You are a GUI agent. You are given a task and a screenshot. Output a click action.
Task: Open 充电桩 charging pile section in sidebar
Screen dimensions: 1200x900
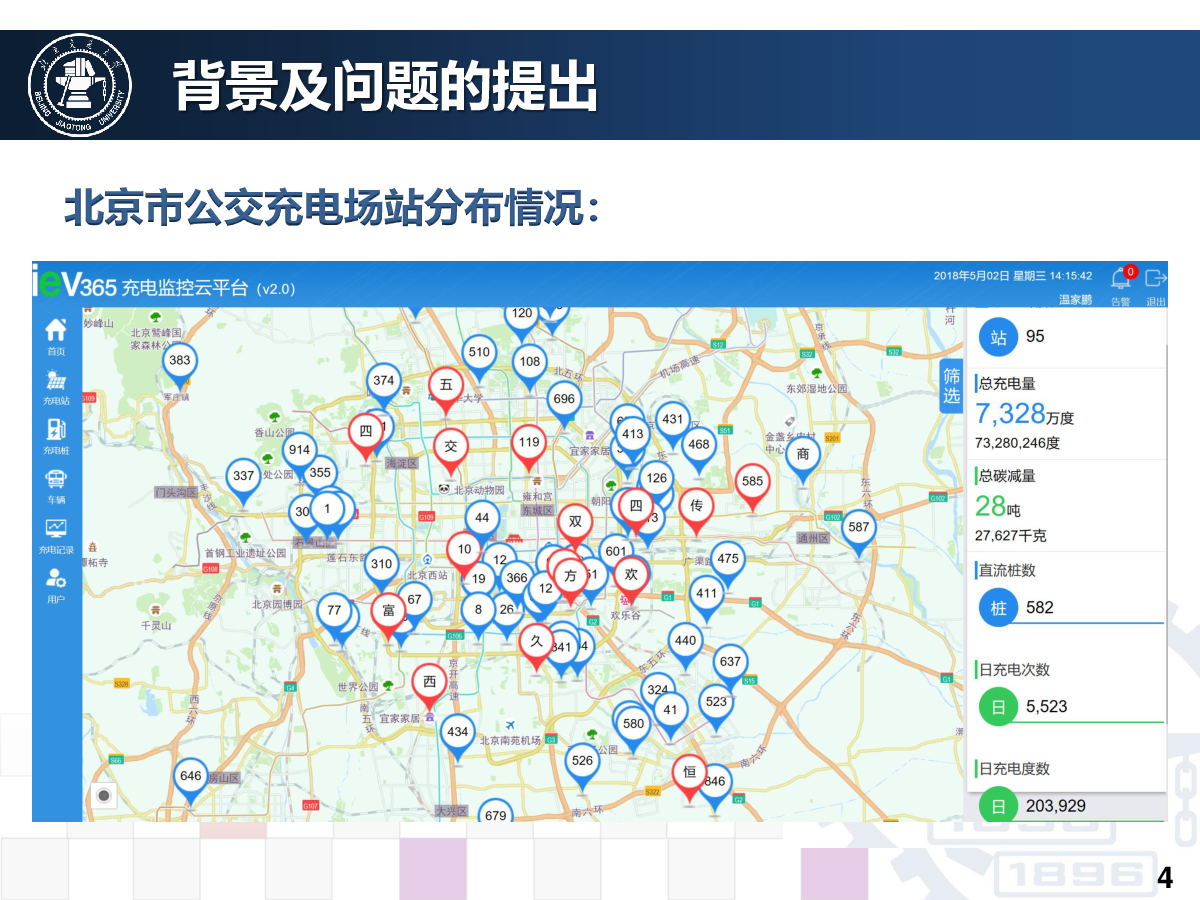[56, 436]
